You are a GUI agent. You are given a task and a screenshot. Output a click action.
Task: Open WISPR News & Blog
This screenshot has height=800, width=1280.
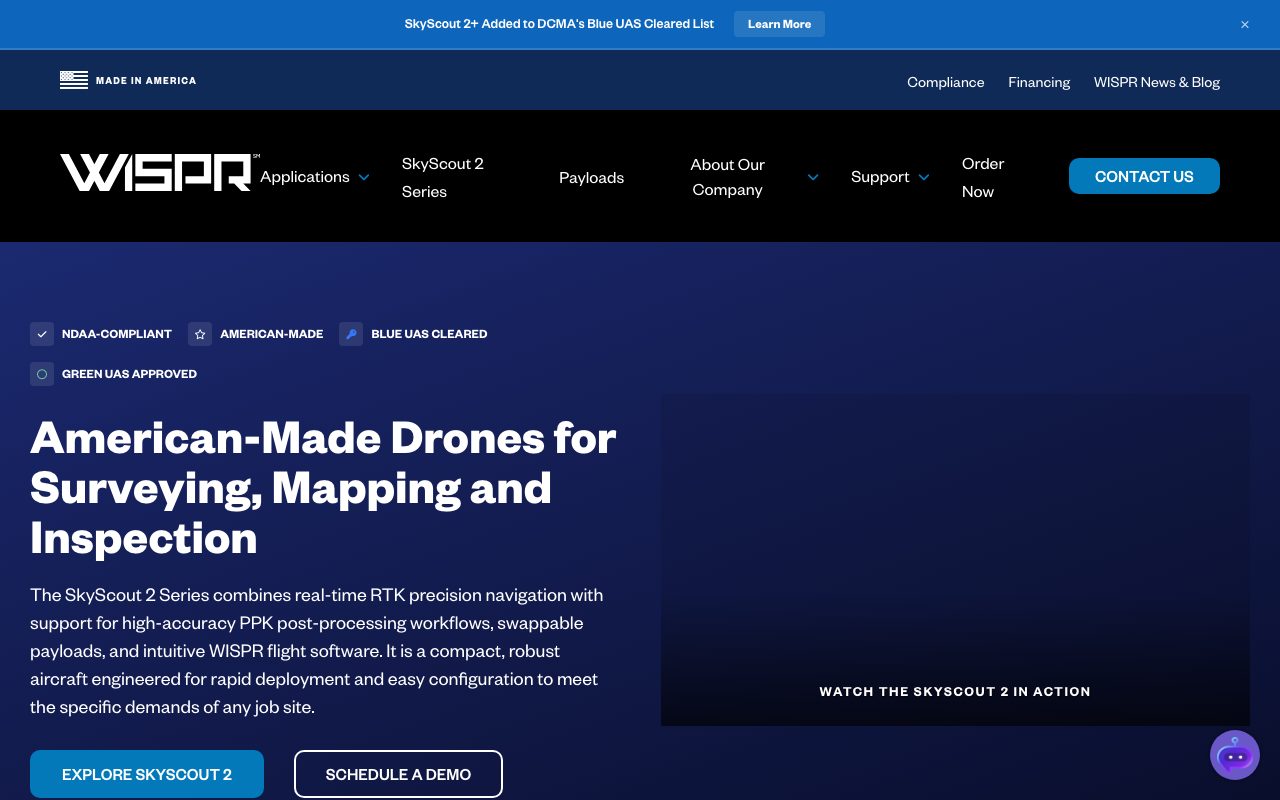[1157, 82]
